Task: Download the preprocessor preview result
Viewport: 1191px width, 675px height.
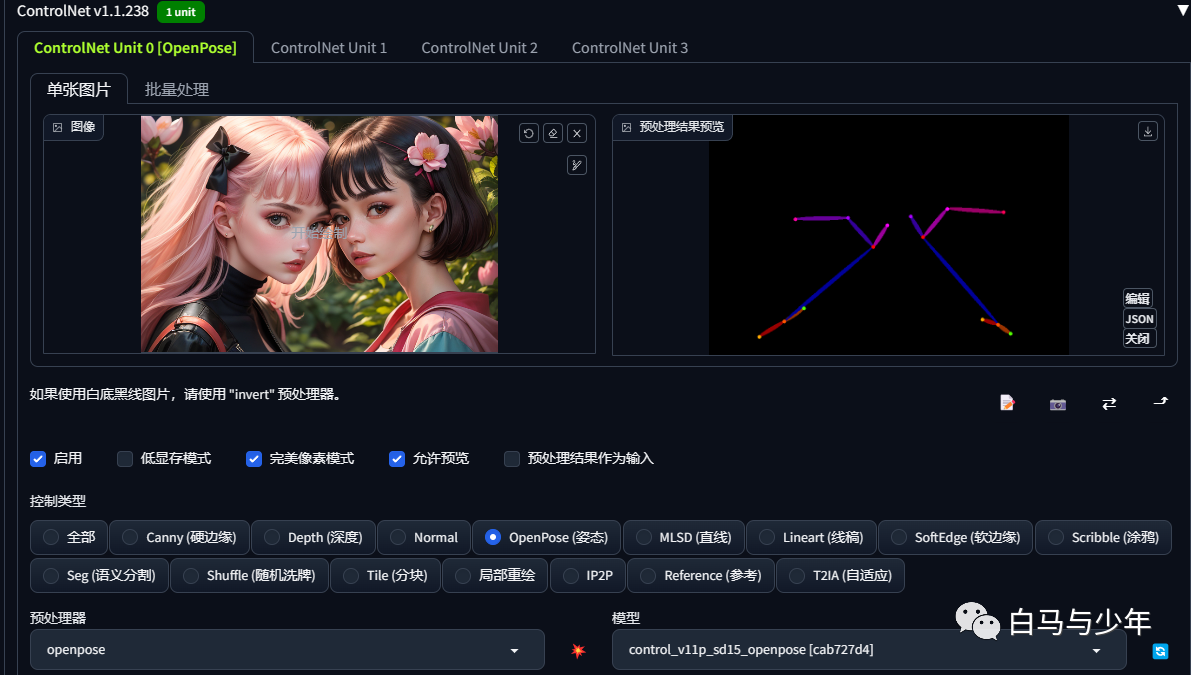Action: 1148,131
